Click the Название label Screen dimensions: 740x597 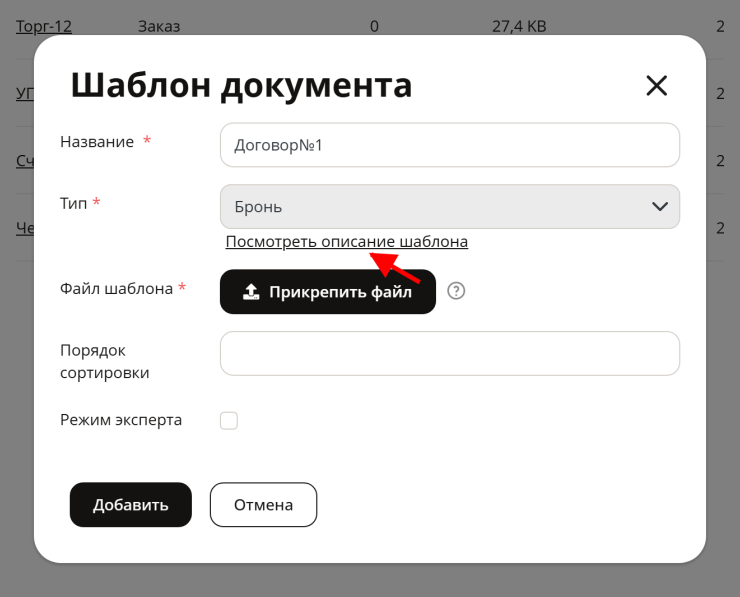click(x=97, y=142)
